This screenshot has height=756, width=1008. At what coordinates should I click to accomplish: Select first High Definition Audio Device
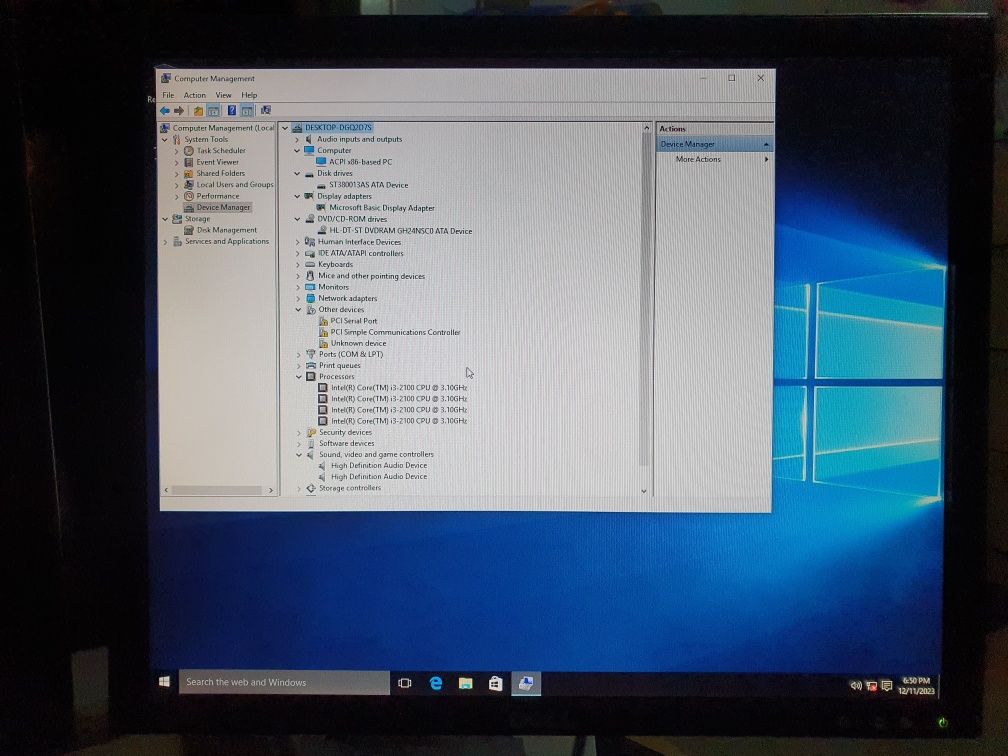(x=379, y=465)
